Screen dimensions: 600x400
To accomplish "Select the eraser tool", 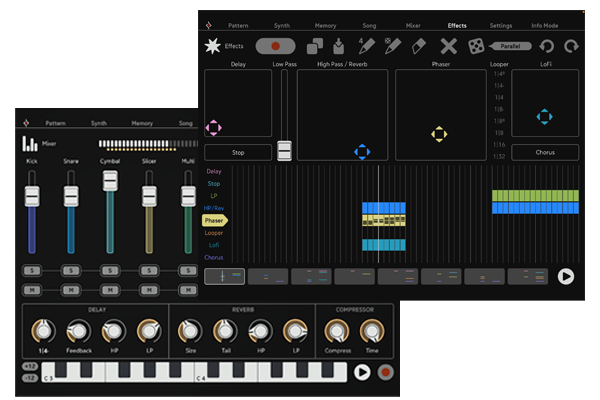I will click(x=421, y=46).
